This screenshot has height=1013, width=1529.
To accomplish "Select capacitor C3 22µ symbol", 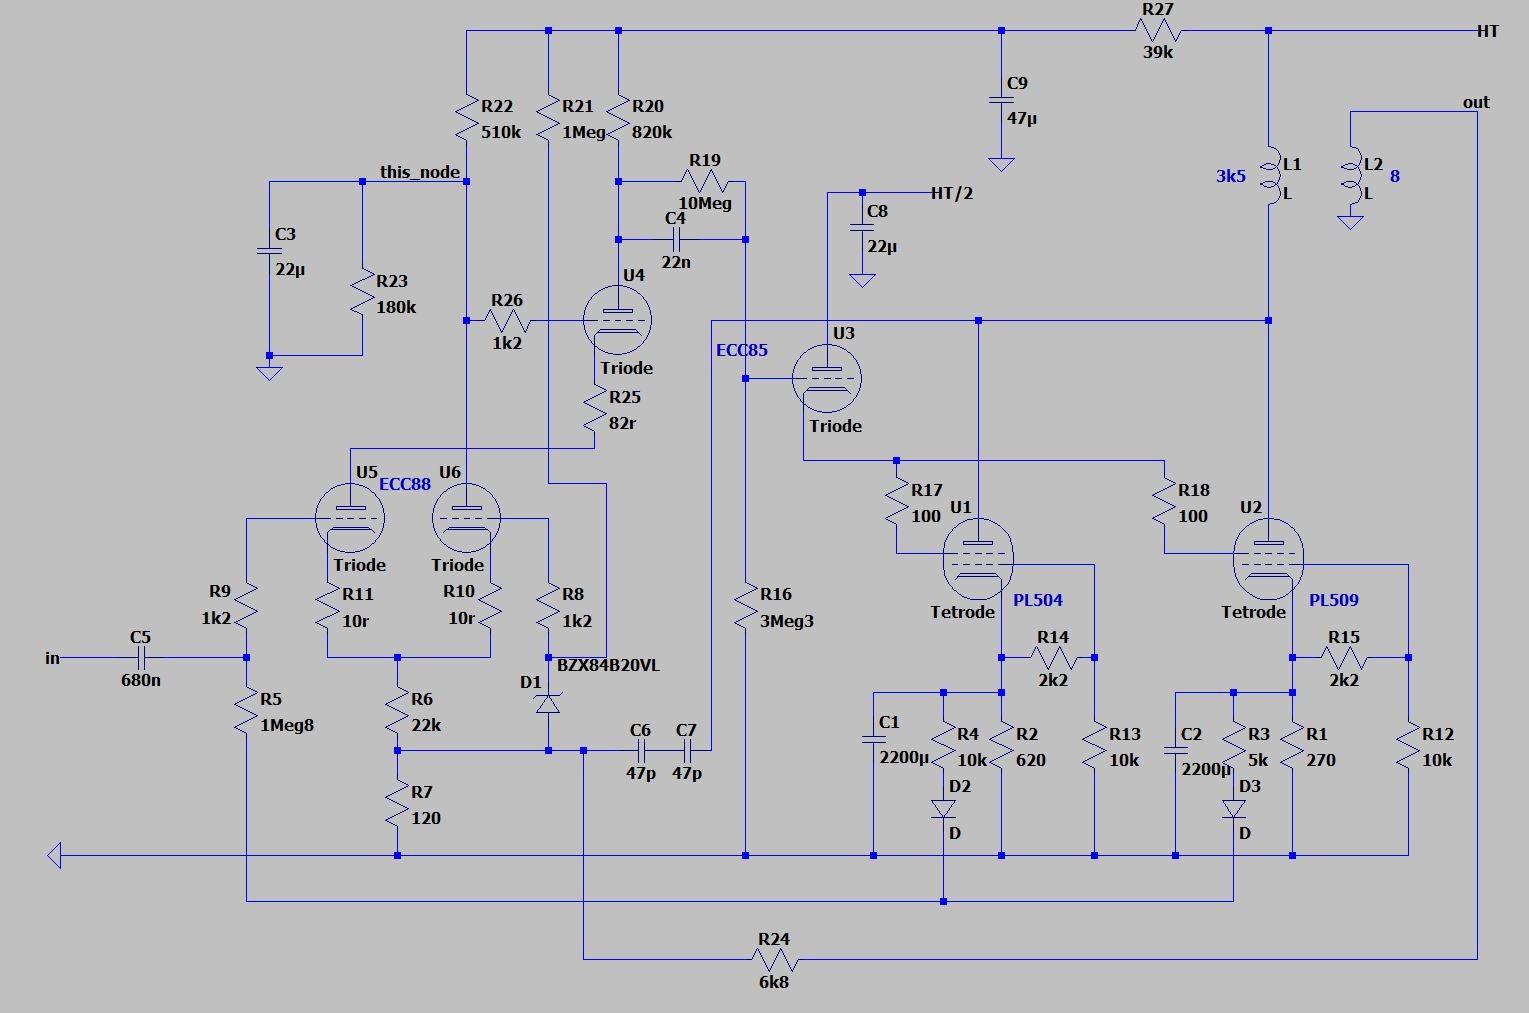I will coord(269,251).
